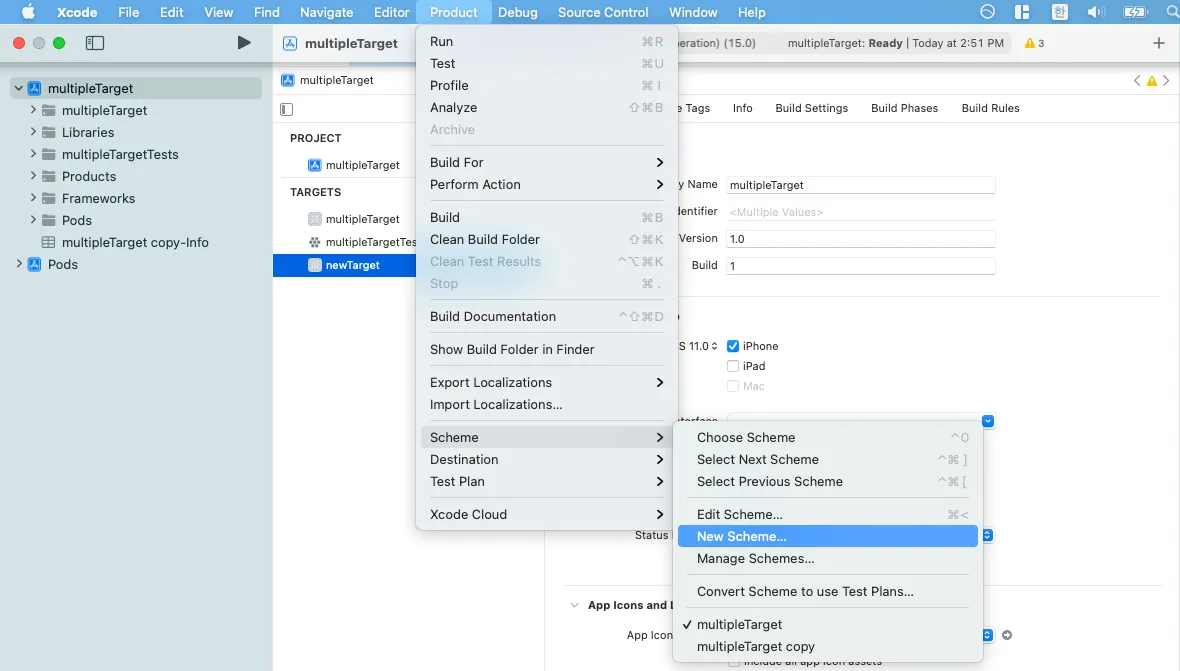Click the circular status icon in menu bar
Viewport: 1180px width, 671px height.
coord(987,12)
